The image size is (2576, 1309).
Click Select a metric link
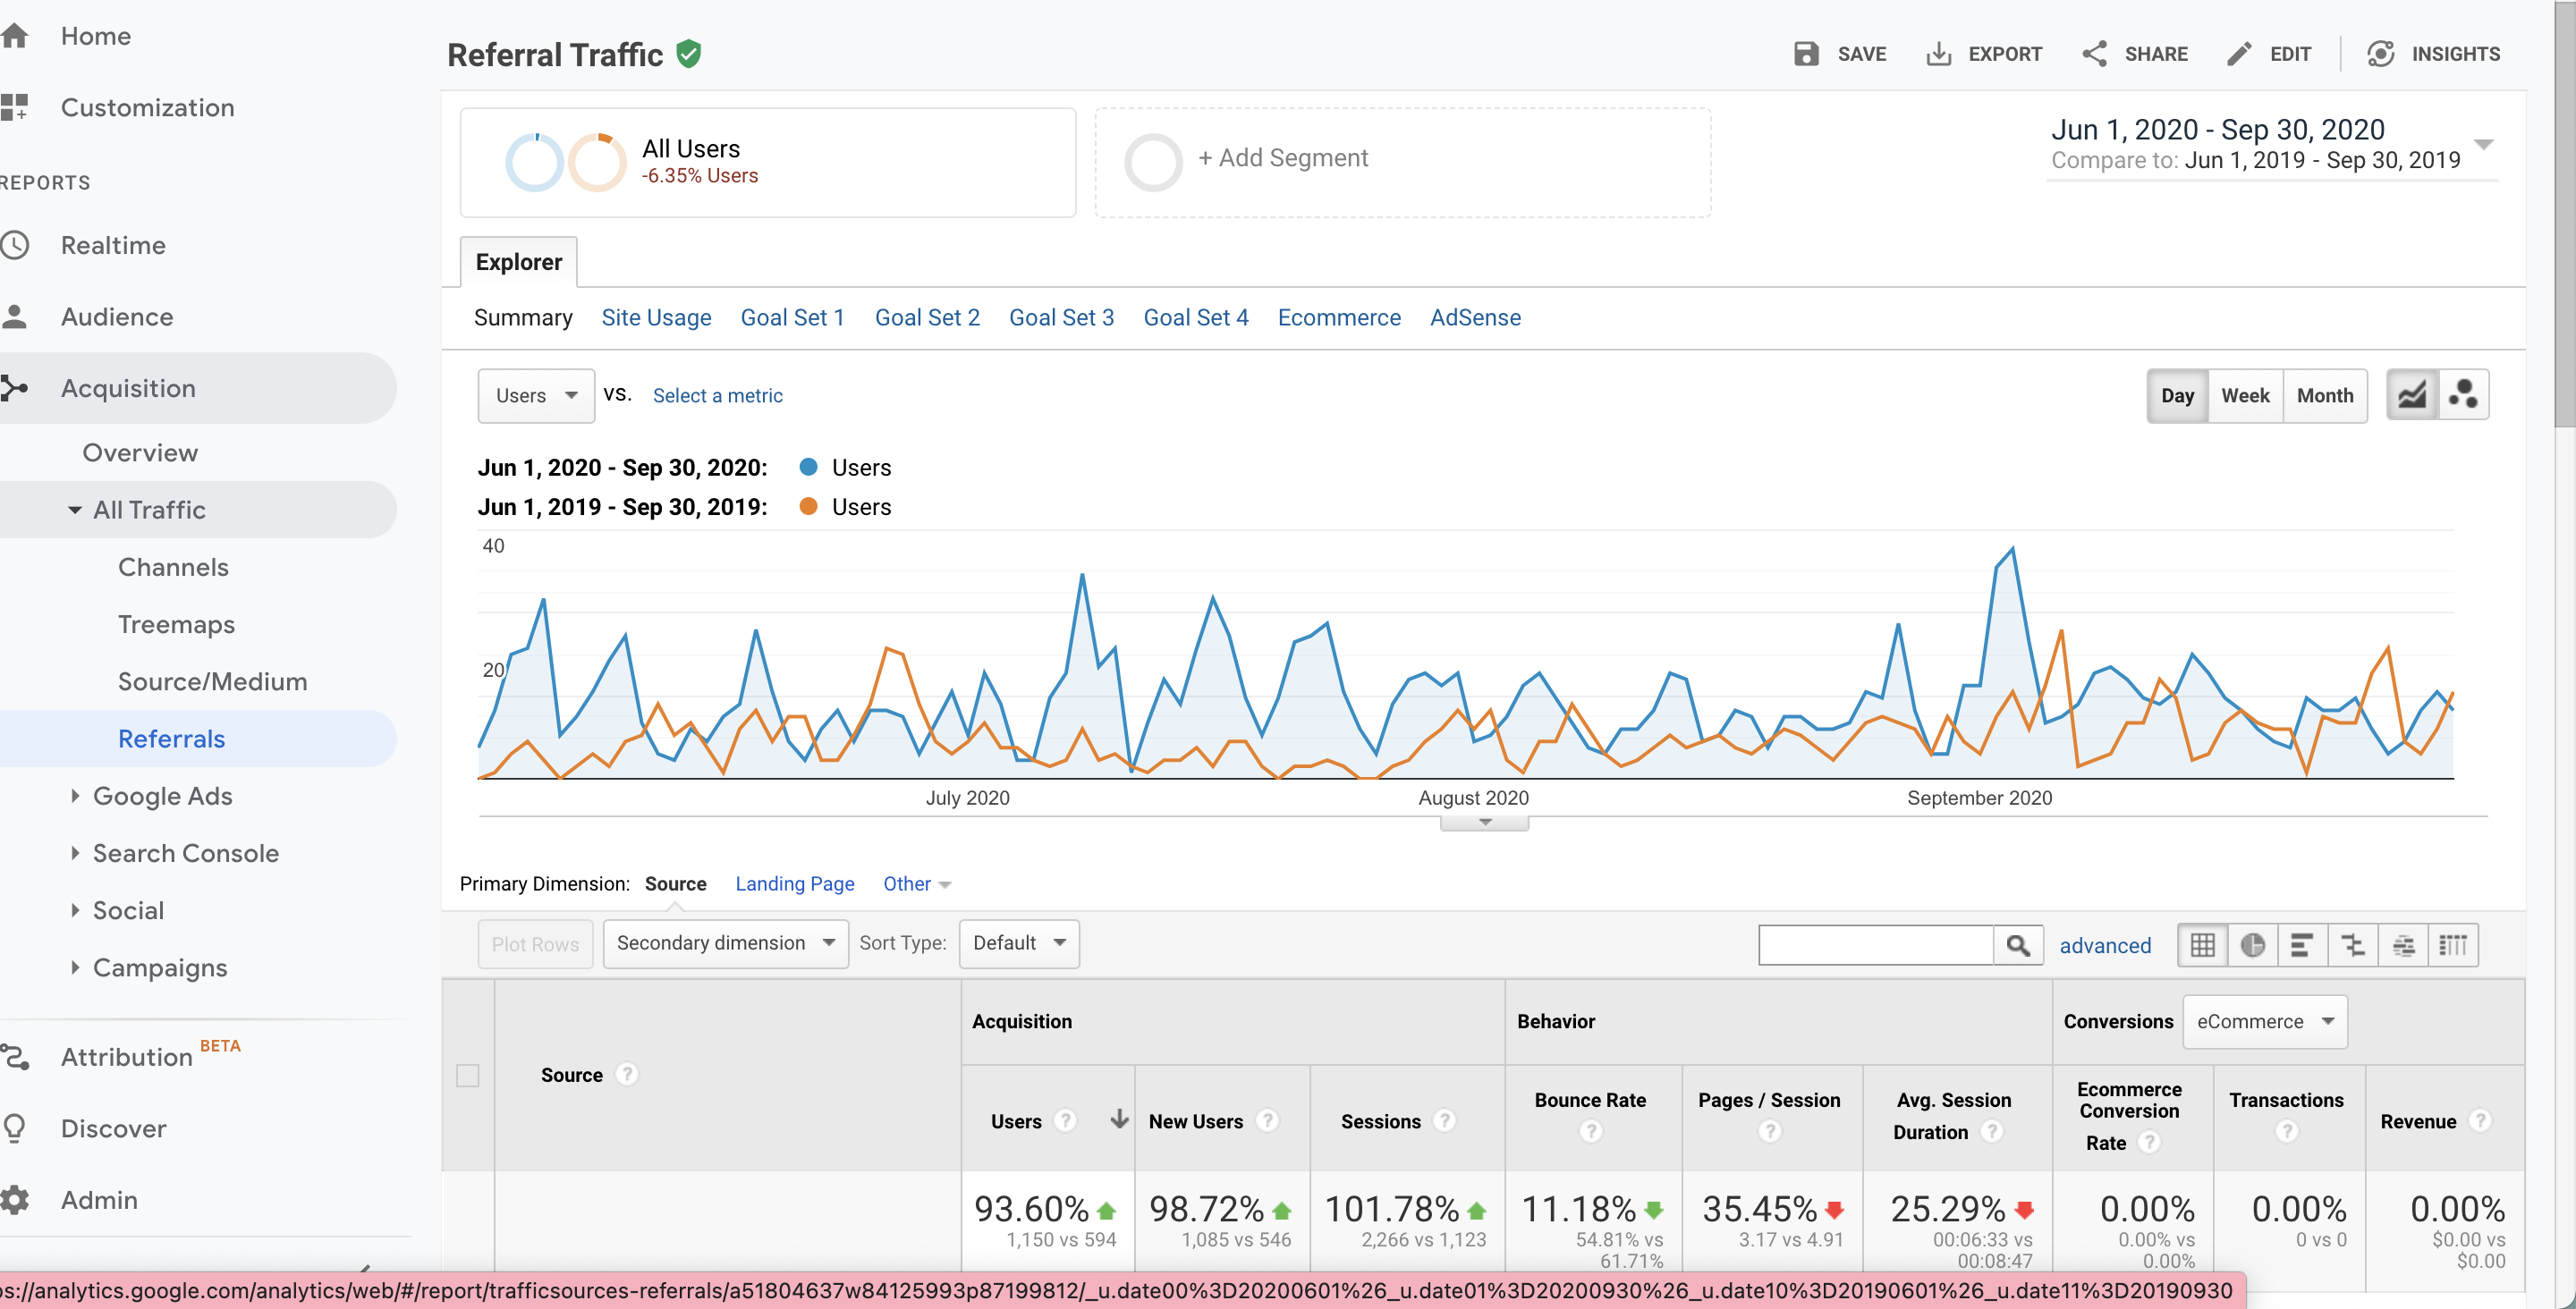[717, 395]
